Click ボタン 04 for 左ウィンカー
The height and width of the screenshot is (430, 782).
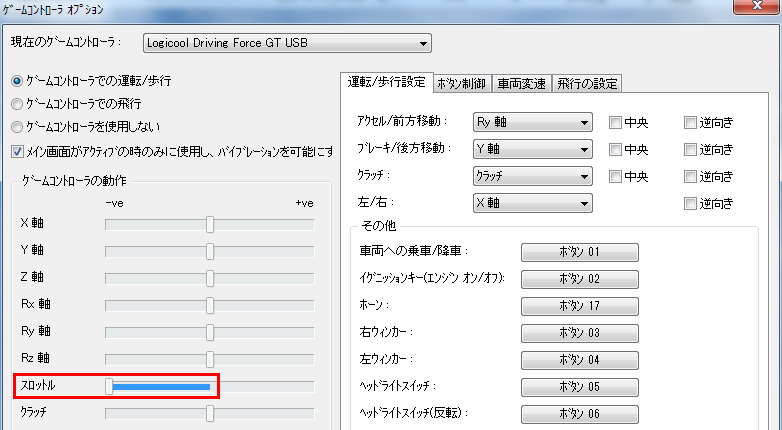tap(580, 360)
